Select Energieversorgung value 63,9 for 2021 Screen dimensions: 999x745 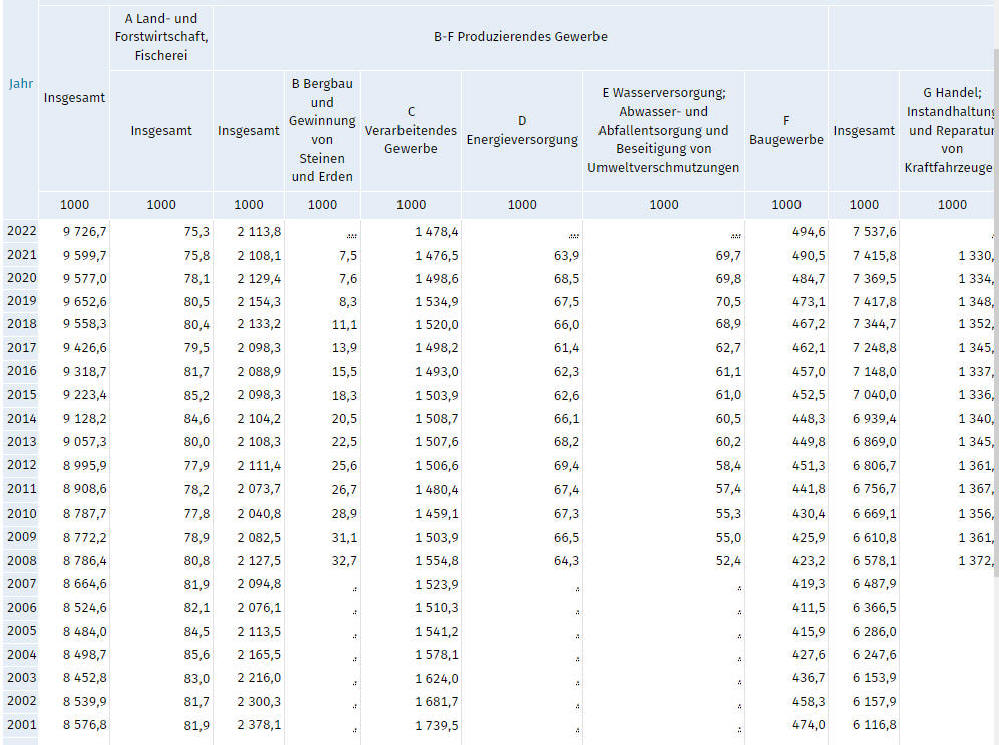pyautogui.click(x=566, y=256)
